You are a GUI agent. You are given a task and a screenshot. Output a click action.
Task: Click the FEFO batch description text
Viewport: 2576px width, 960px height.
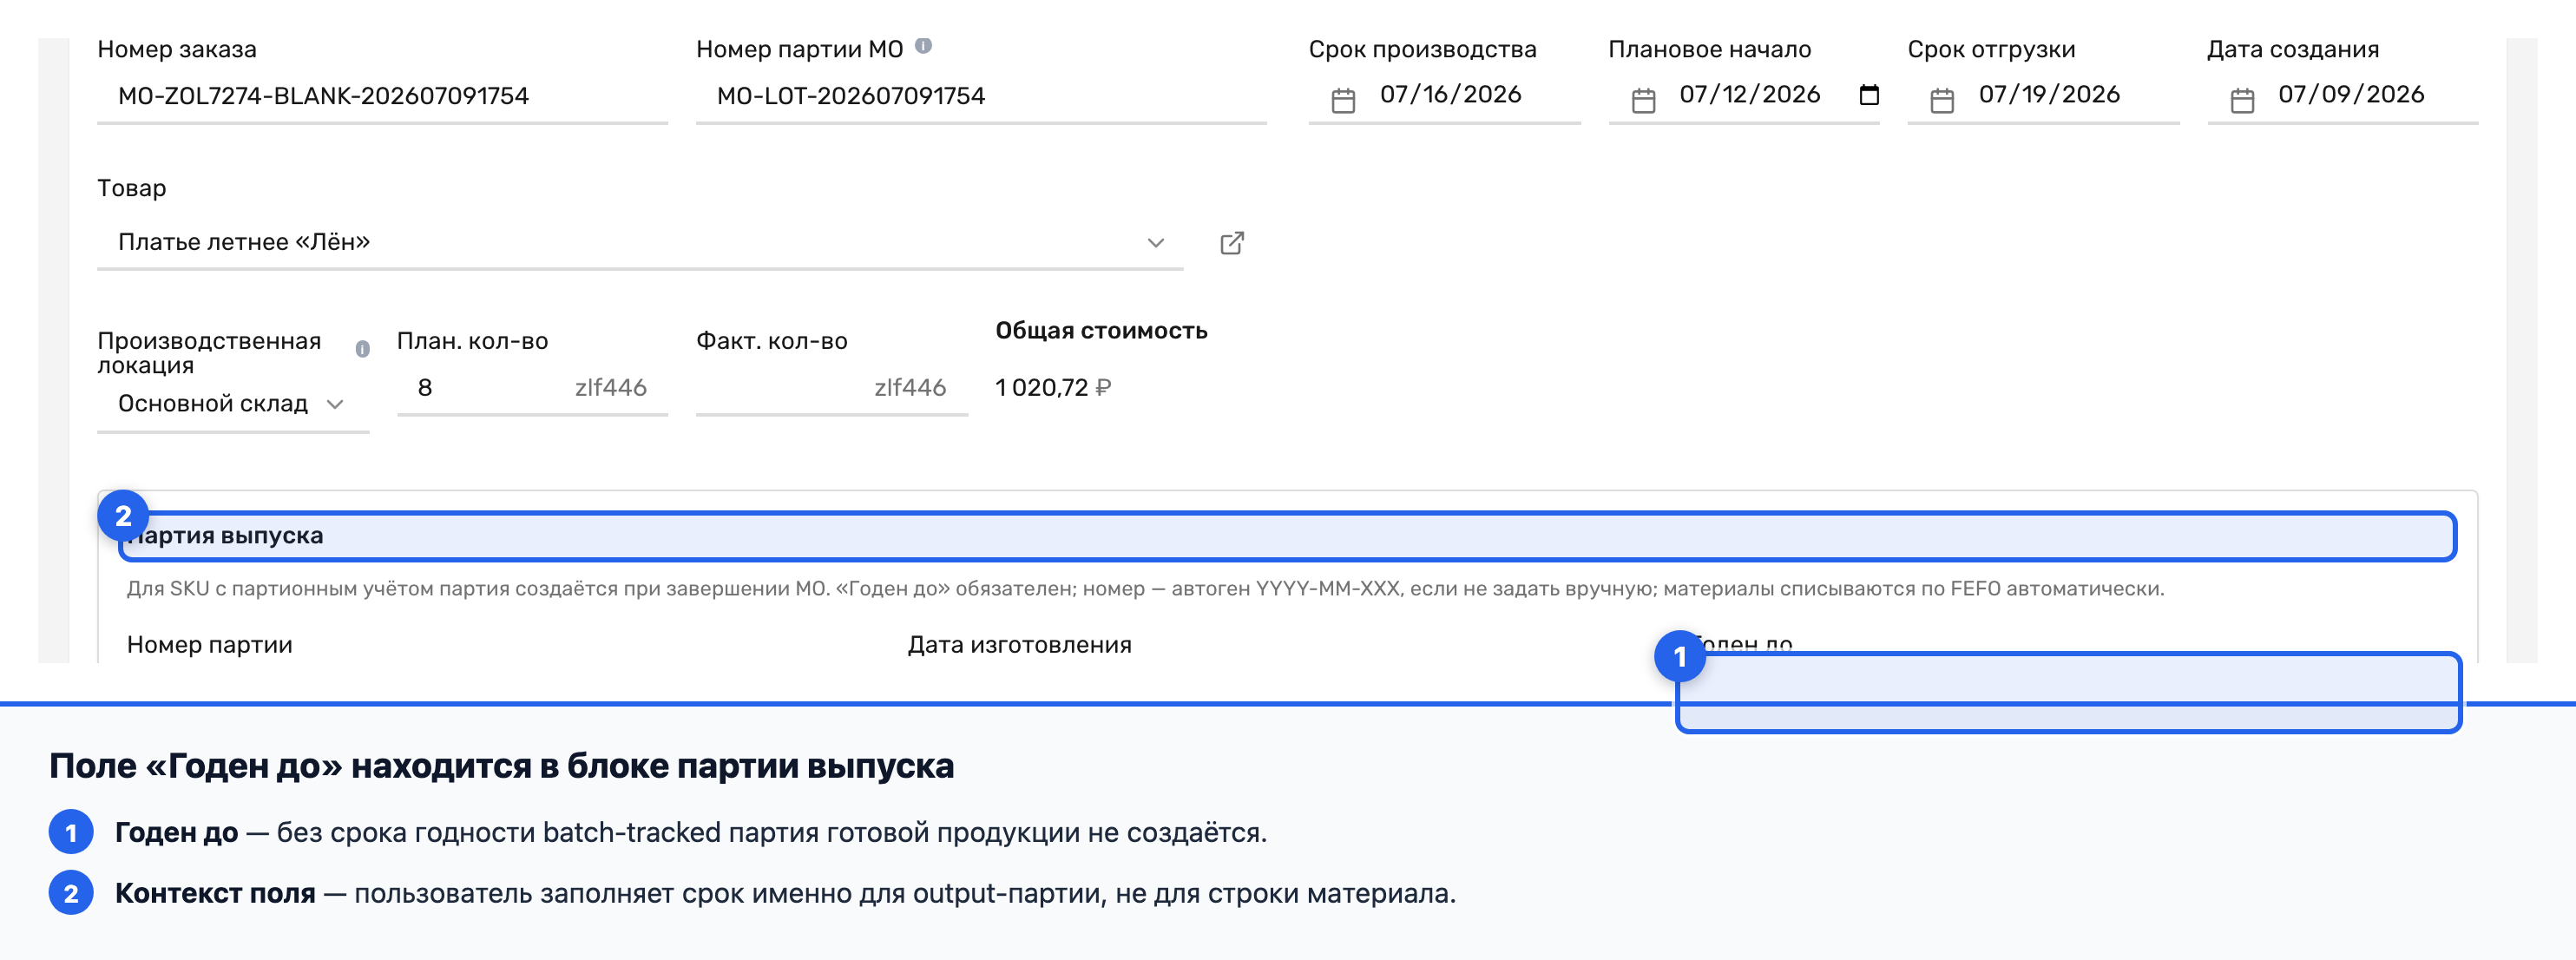[x=1145, y=589]
